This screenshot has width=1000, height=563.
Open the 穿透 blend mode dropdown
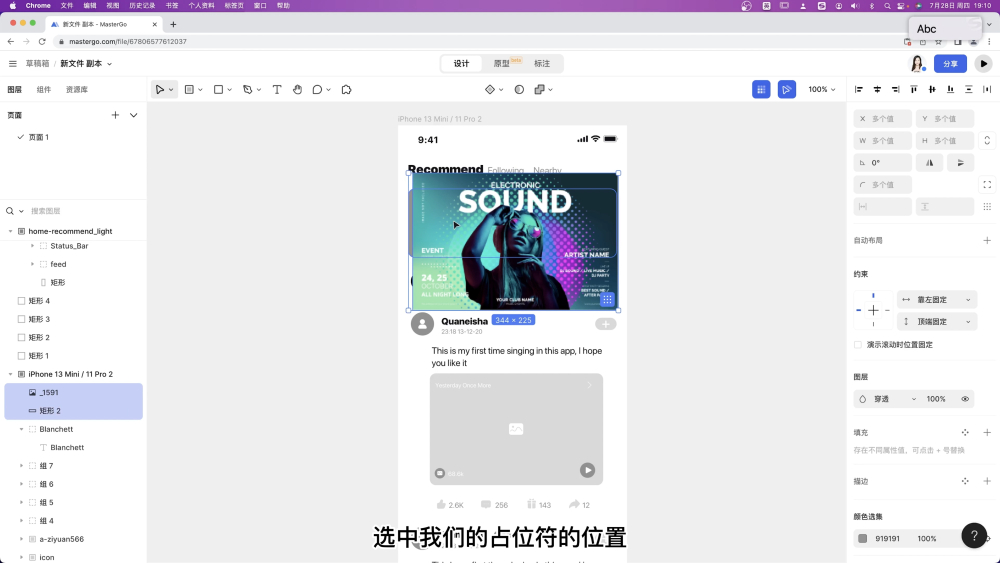[887, 399]
